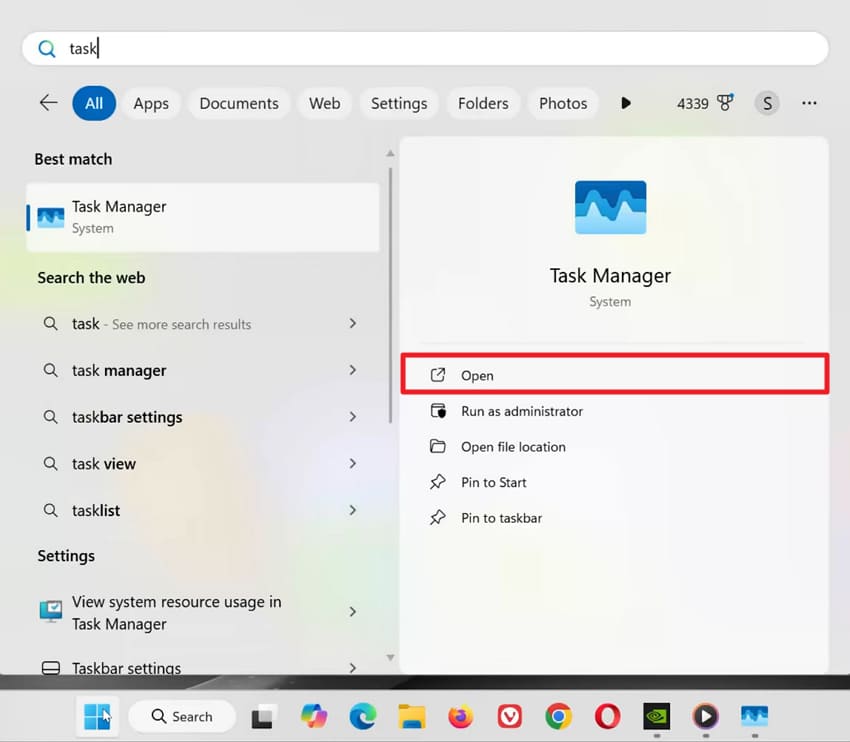The width and height of the screenshot is (850, 742).
Task: Switch to the Documents filter
Action: 239,103
